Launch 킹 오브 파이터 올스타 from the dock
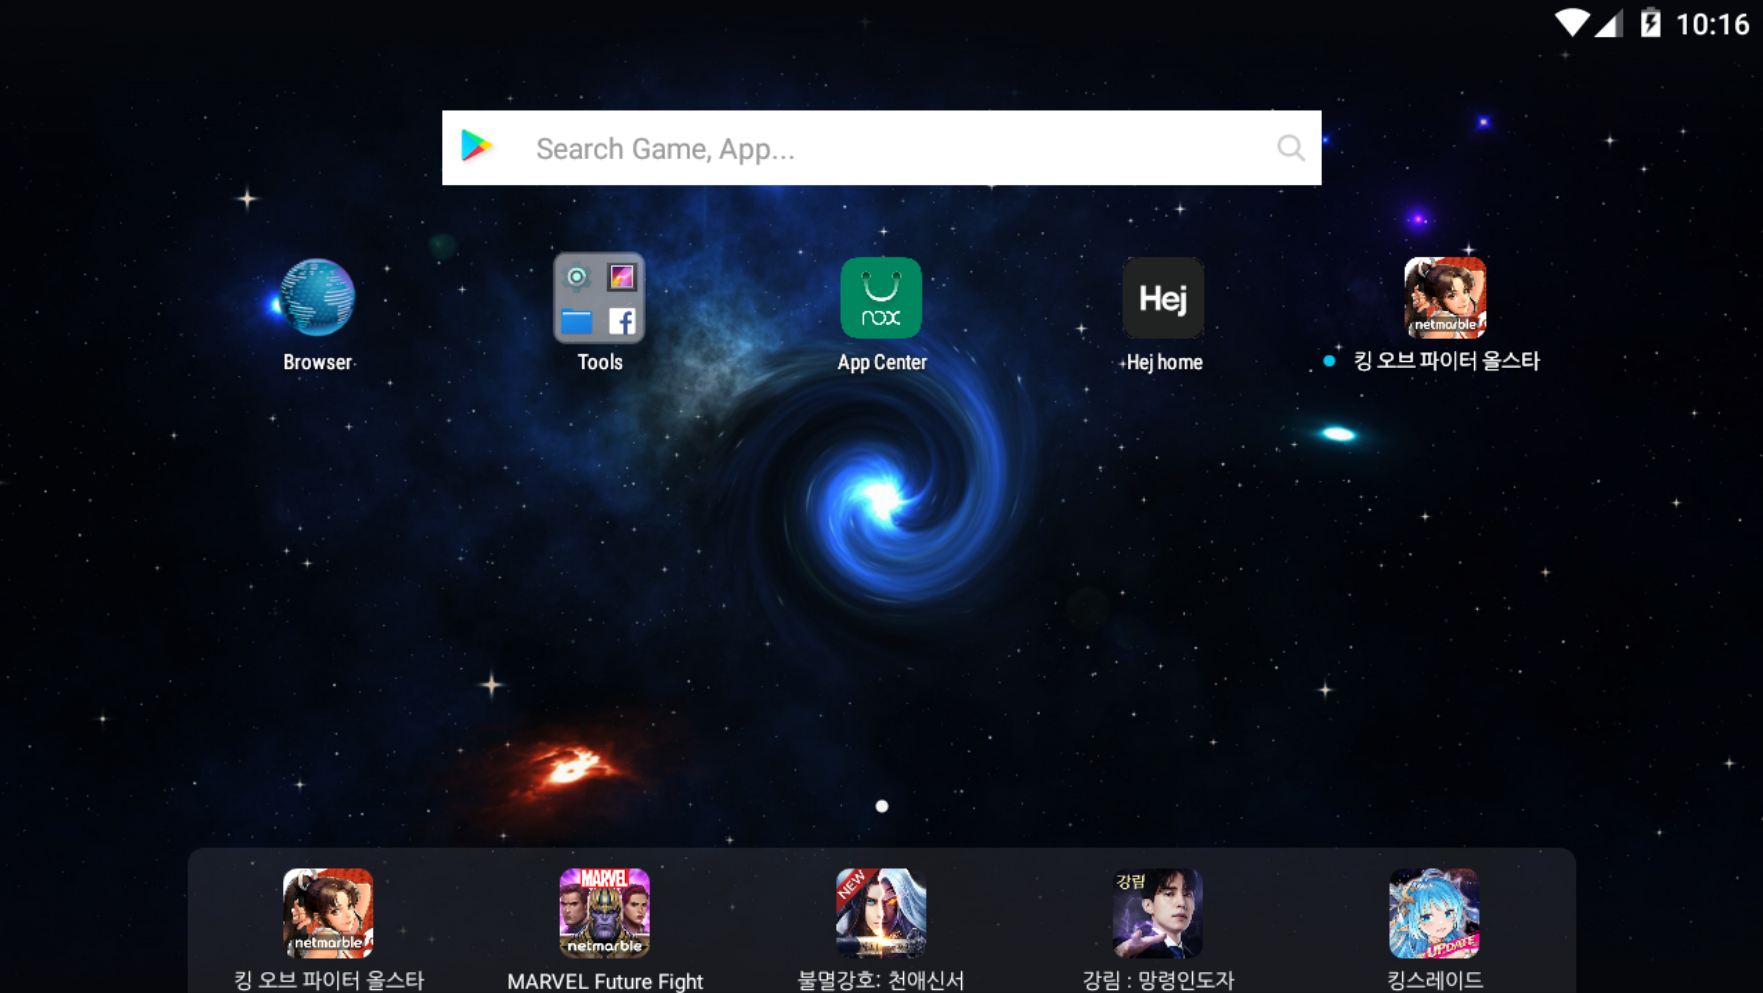Screen dimensions: 1763x993 coord(328,913)
